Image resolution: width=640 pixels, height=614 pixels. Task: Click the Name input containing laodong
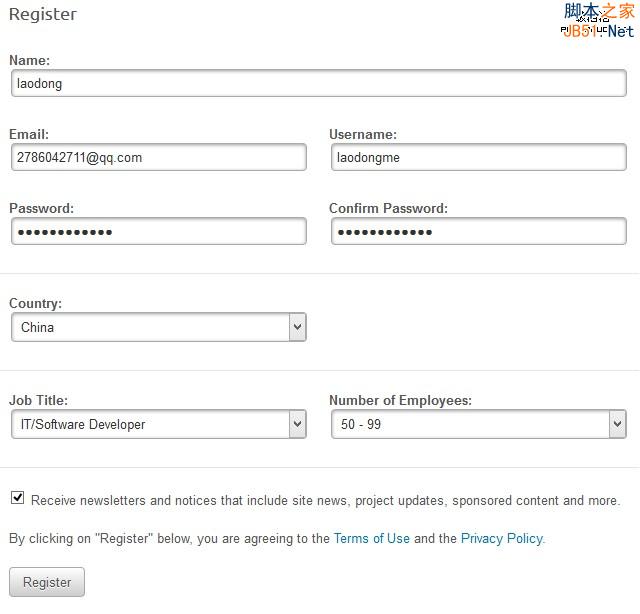click(x=318, y=83)
